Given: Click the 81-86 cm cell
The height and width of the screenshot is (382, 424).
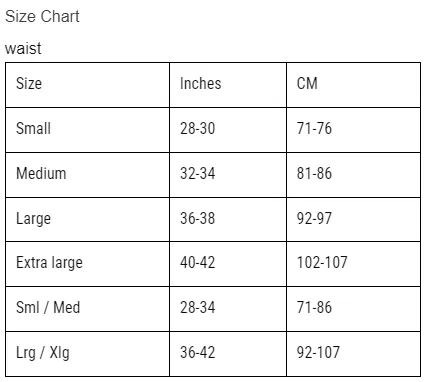Looking at the screenshot, I should 353,175.
